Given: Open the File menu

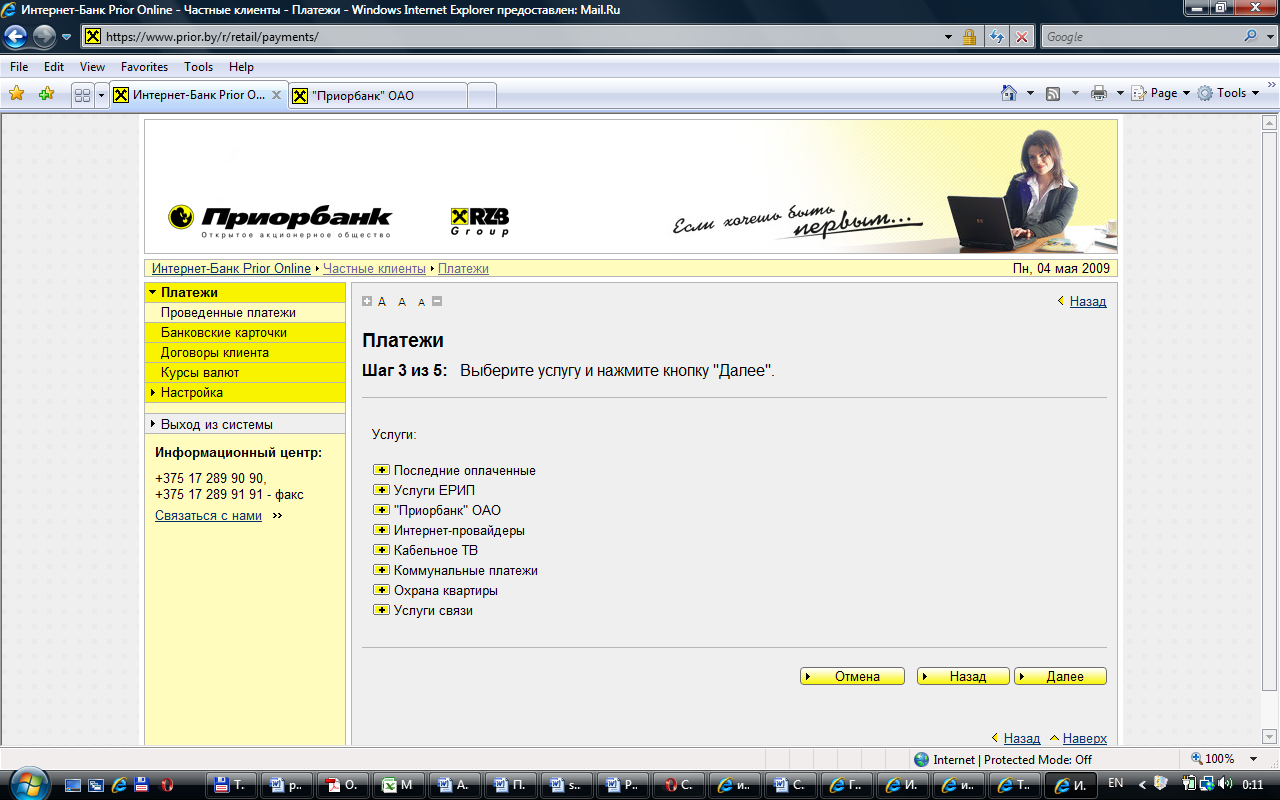Looking at the screenshot, I should [x=19, y=67].
